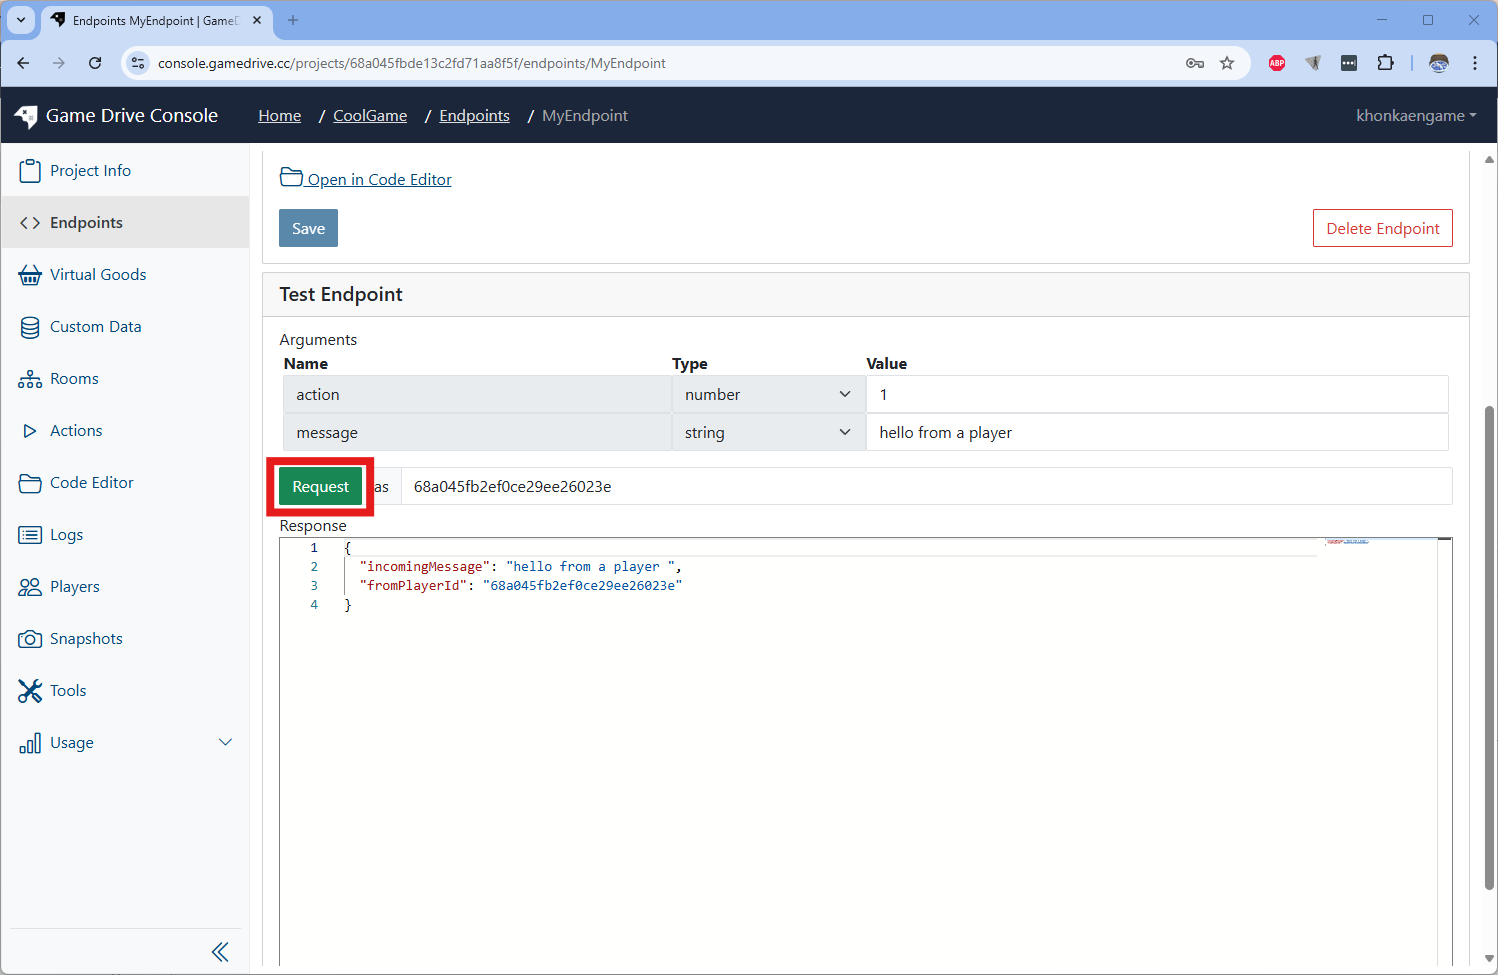Bookmark page with star icon
The width and height of the screenshot is (1498, 975).
pyautogui.click(x=1227, y=63)
